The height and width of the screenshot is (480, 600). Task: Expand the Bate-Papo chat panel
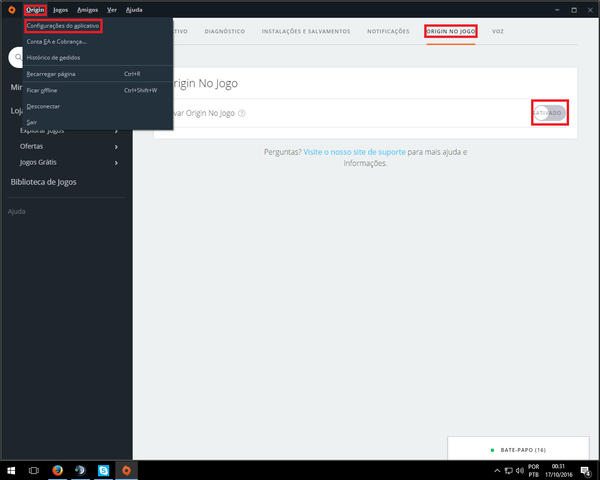518,450
